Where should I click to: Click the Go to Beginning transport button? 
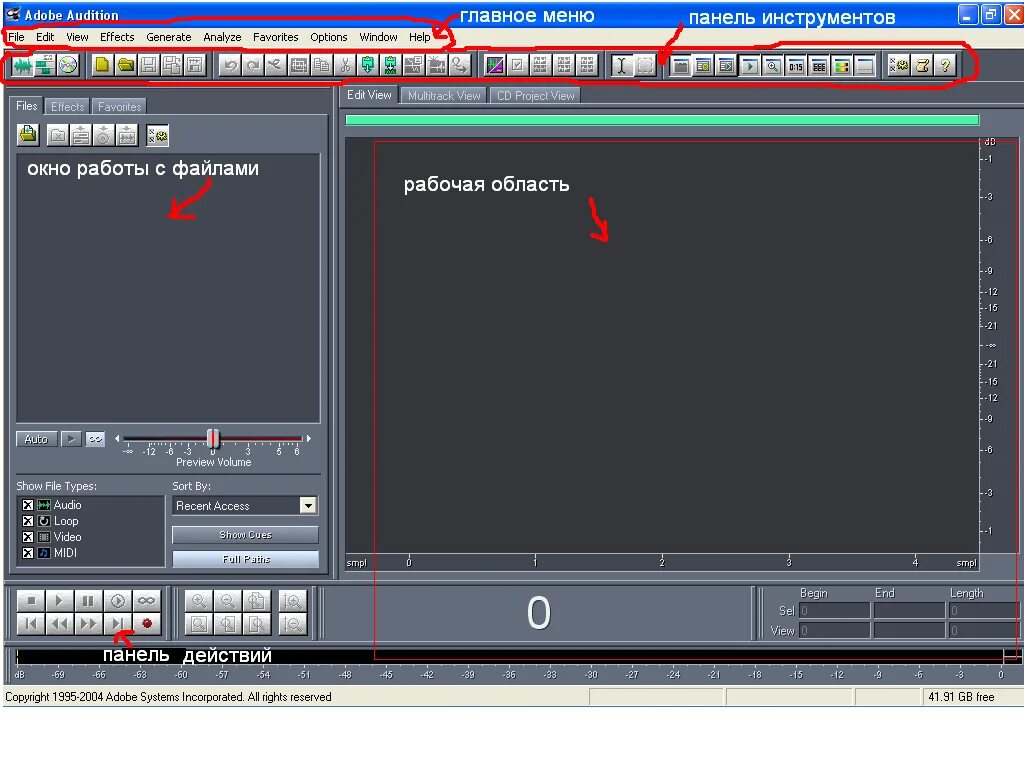[x=31, y=624]
